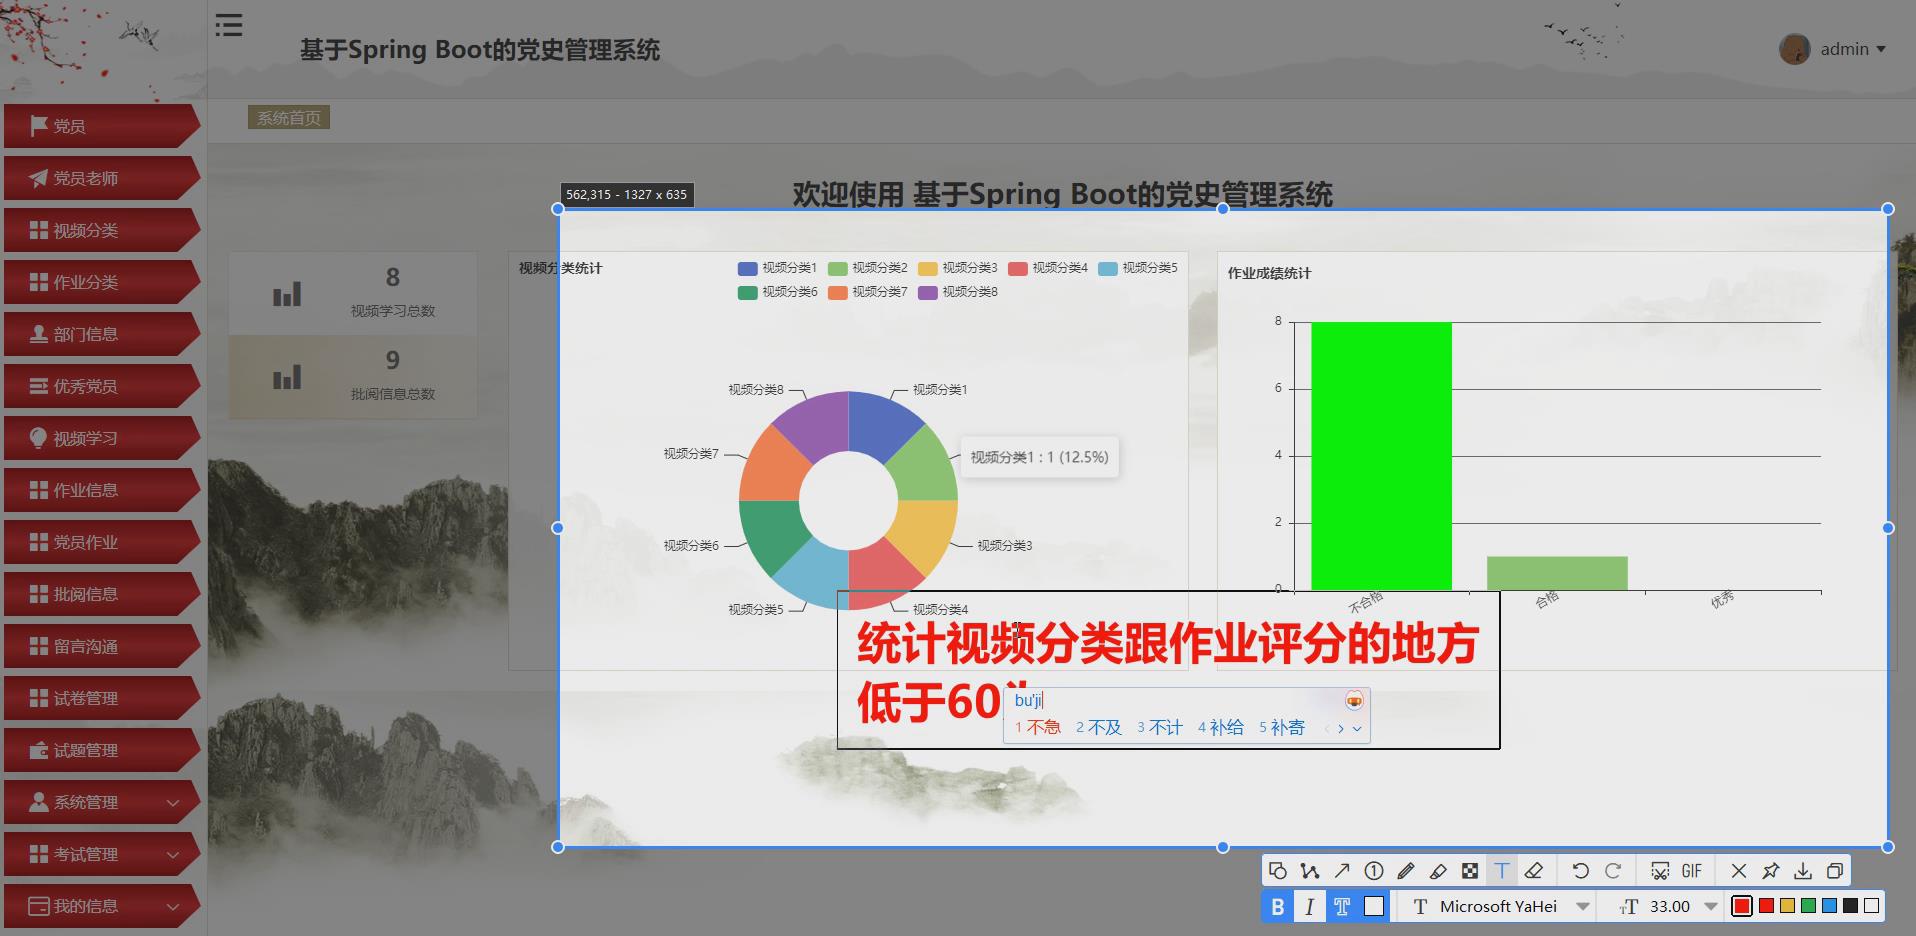This screenshot has height=936, width=1916.
Task: Select the pencil drawing tool
Action: [1406, 870]
